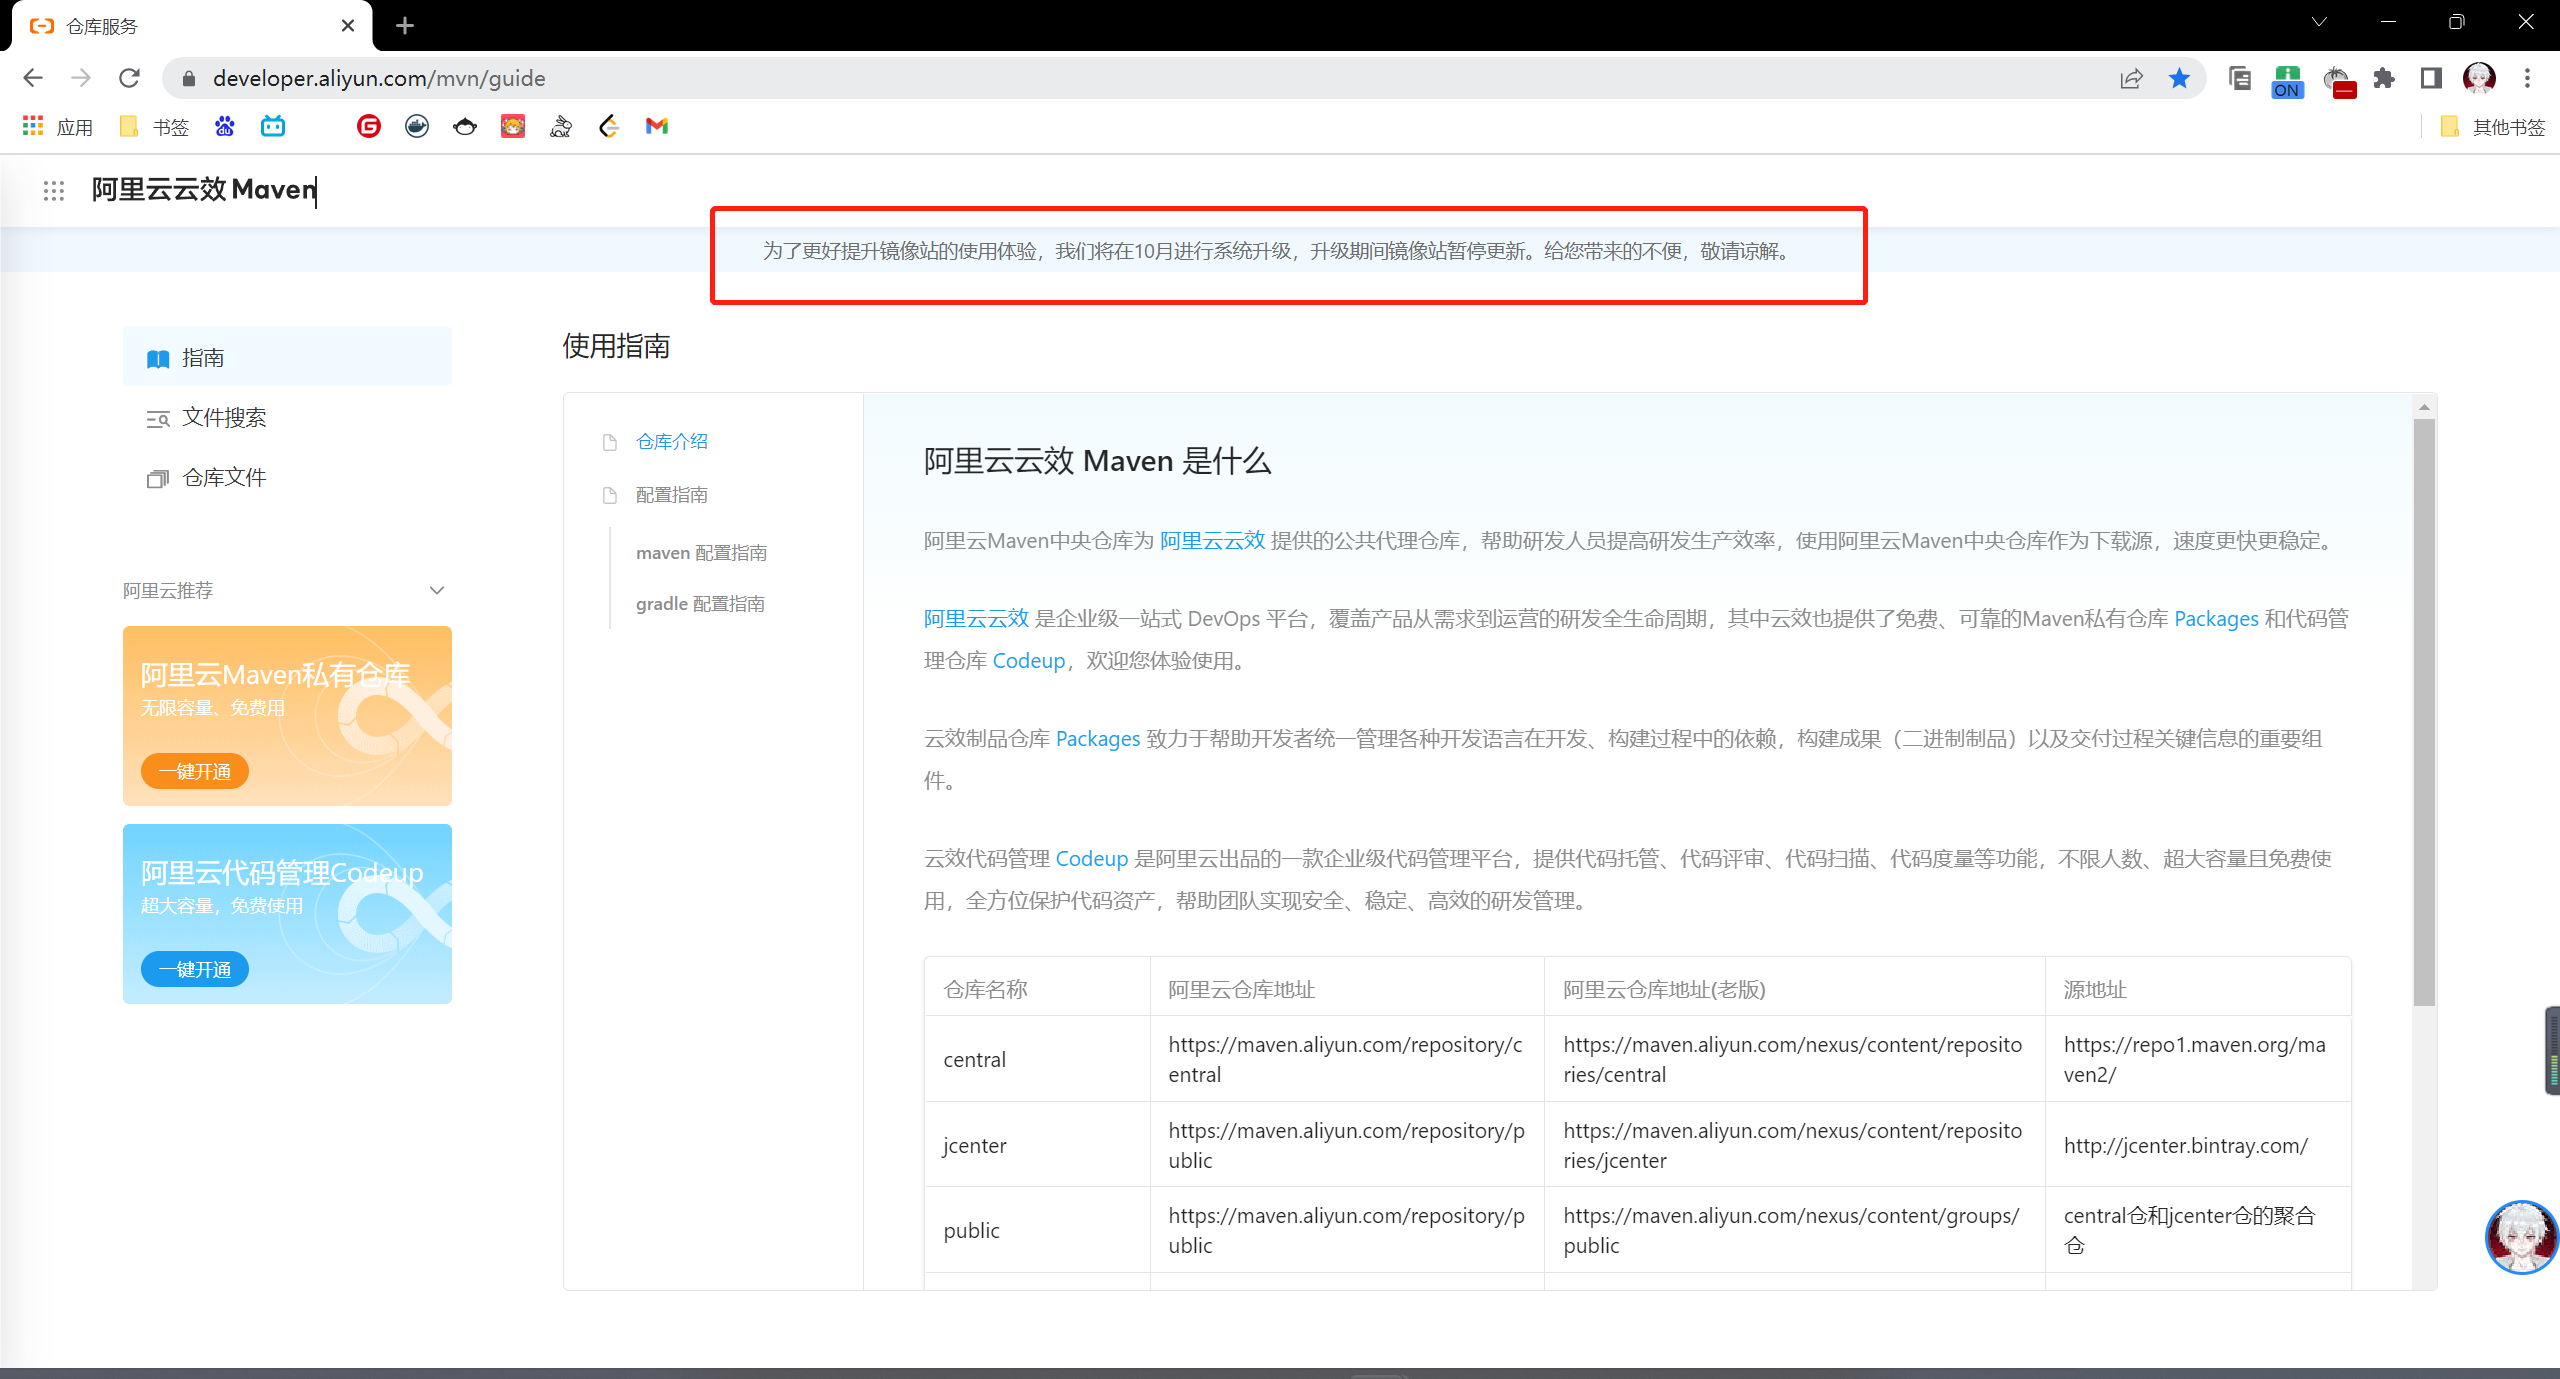The height and width of the screenshot is (1379, 2560).
Task: Click the share page icon in address bar
Action: point(2131,78)
